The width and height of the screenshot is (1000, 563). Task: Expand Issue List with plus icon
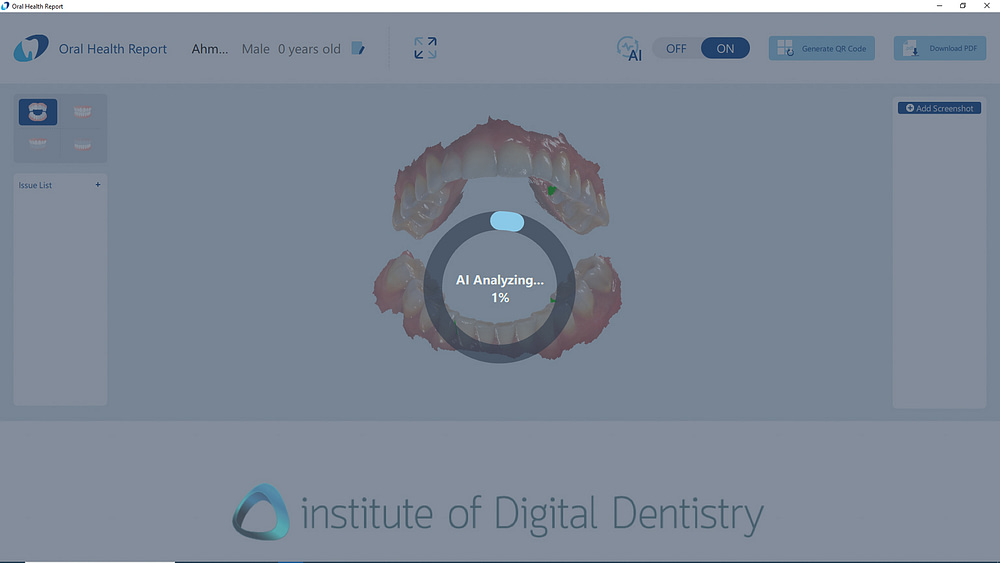click(x=97, y=185)
